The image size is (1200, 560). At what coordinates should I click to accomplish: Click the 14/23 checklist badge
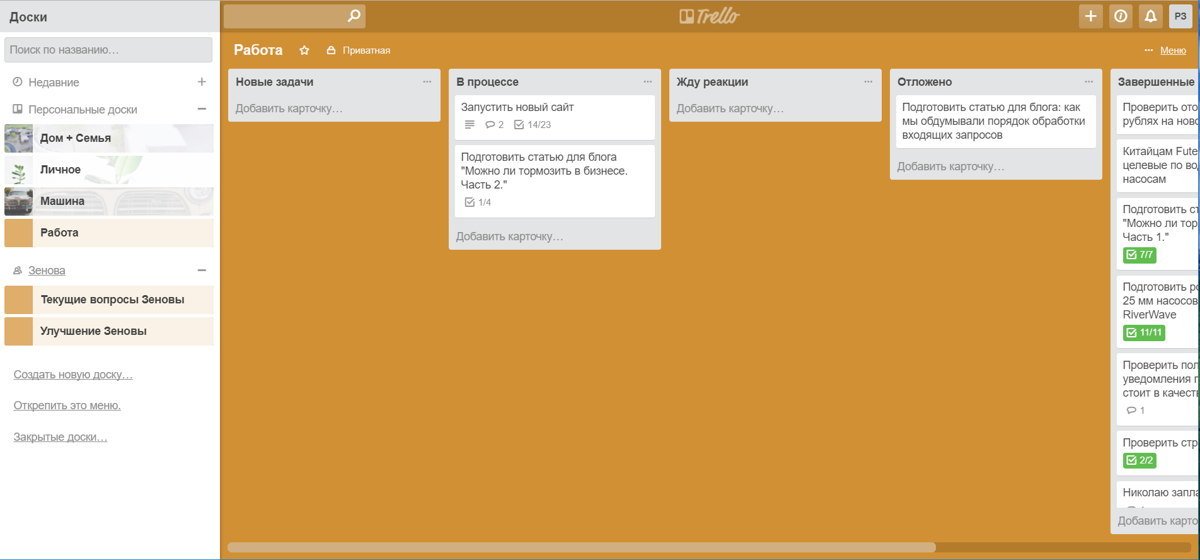(x=532, y=125)
